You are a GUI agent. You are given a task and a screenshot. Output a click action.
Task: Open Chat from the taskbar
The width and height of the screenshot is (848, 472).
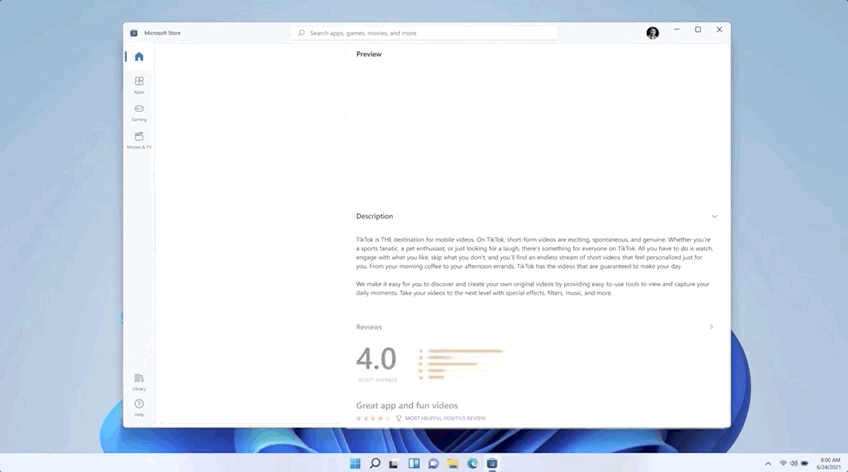[x=433, y=463]
